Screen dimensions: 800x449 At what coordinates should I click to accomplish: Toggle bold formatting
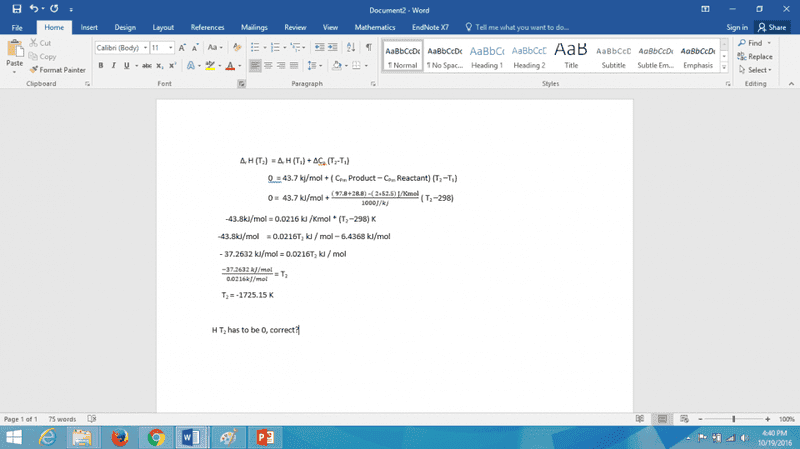pos(101,66)
